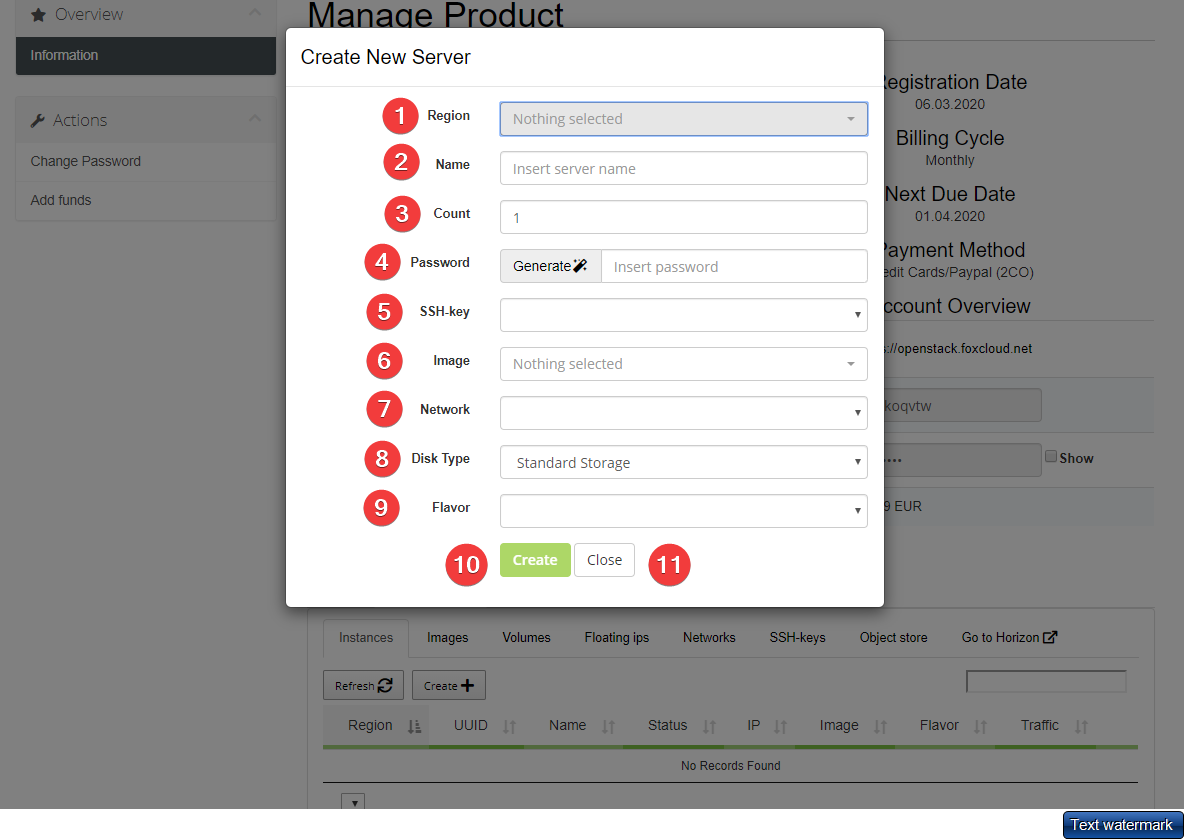Collapse the Actions sidebar panel chevron

tap(255, 119)
